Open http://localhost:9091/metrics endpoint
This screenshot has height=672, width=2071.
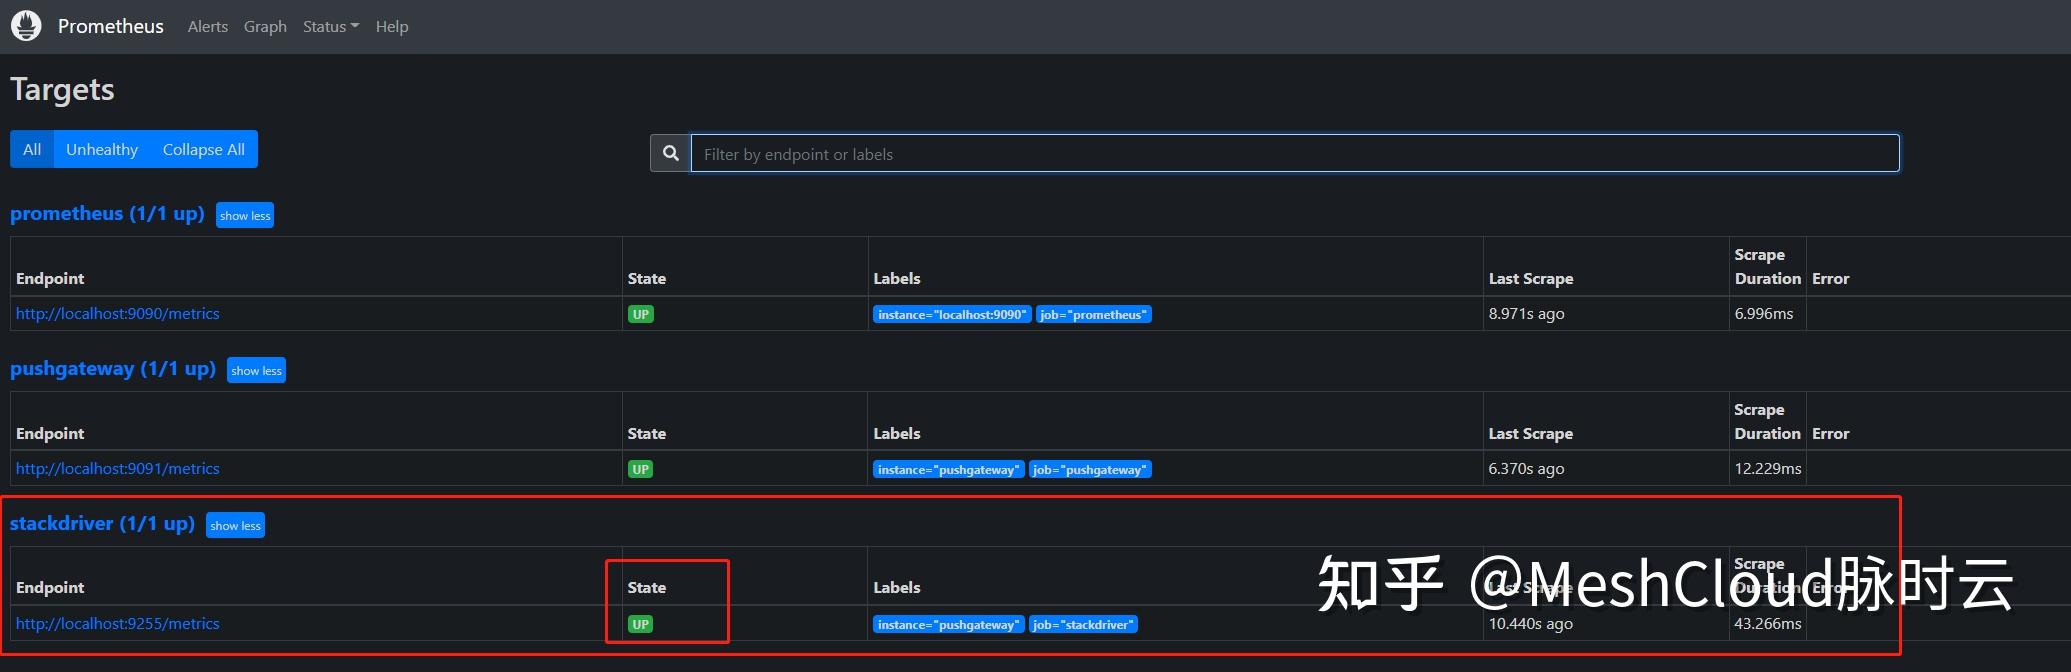click(118, 468)
